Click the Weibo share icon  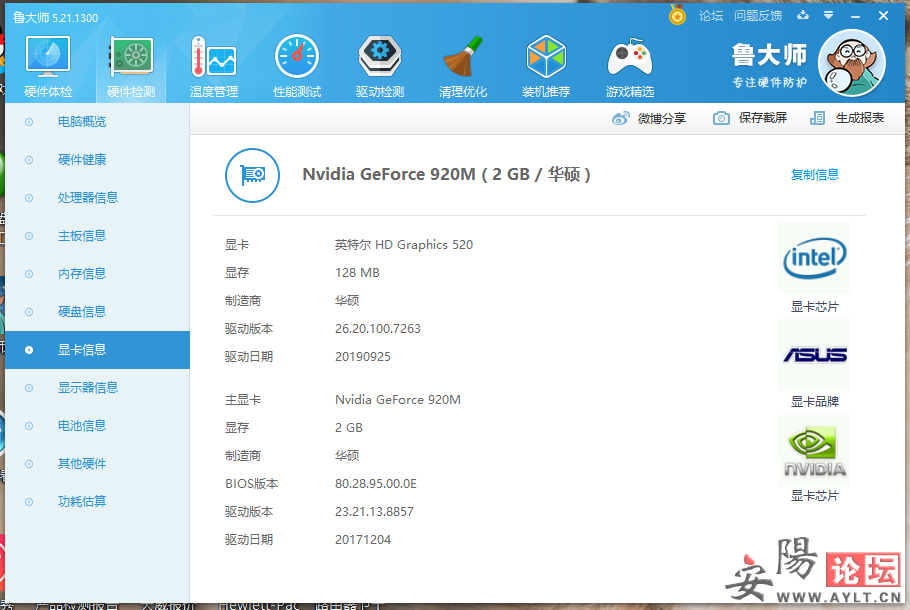pyautogui.click(x=620, y=118)
